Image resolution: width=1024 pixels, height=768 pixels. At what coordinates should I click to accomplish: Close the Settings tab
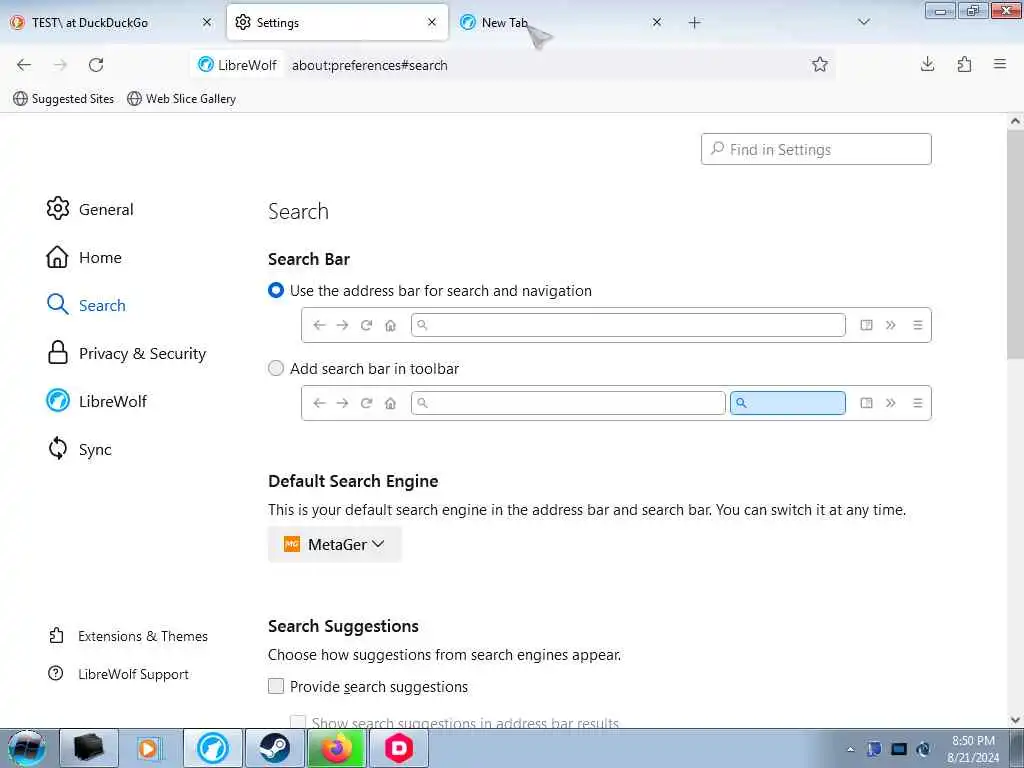(432, 22)
